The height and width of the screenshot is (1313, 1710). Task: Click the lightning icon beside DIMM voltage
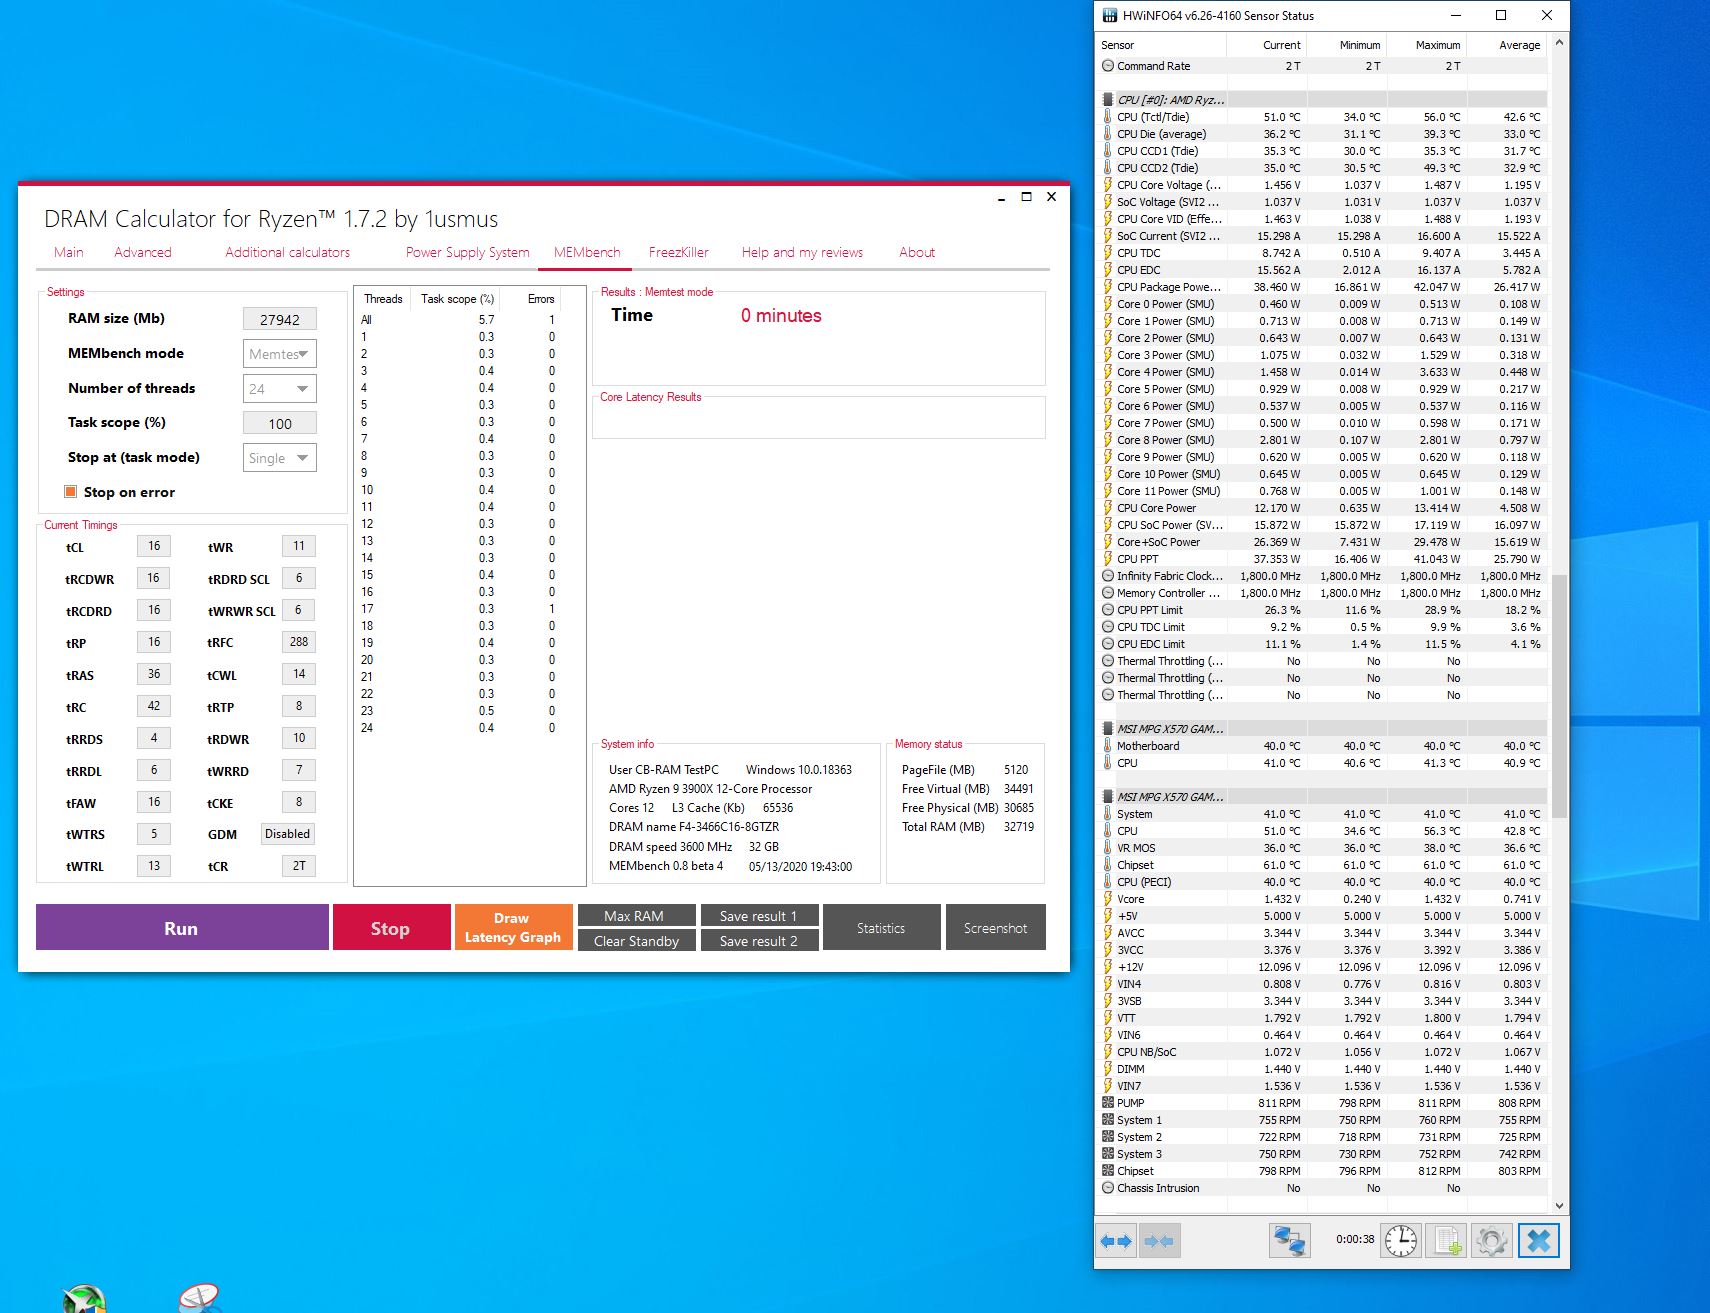1108,1069
